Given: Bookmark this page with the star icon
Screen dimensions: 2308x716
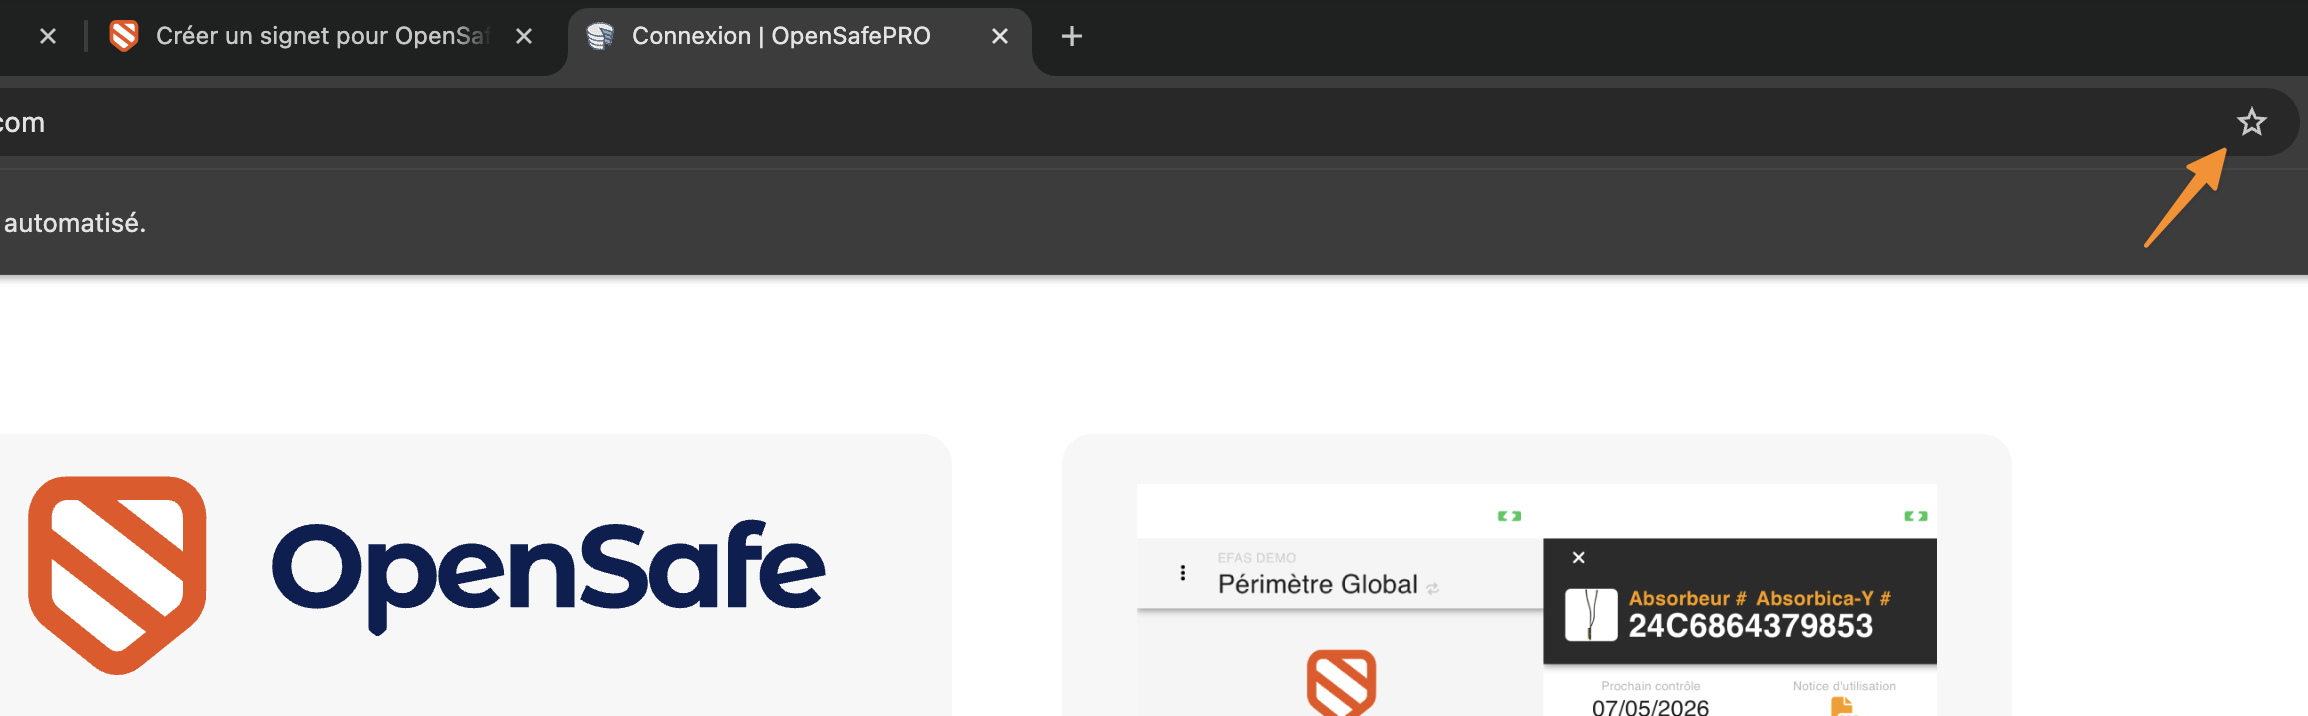Looking at the screenshot, I should [x=2251, y=122].
